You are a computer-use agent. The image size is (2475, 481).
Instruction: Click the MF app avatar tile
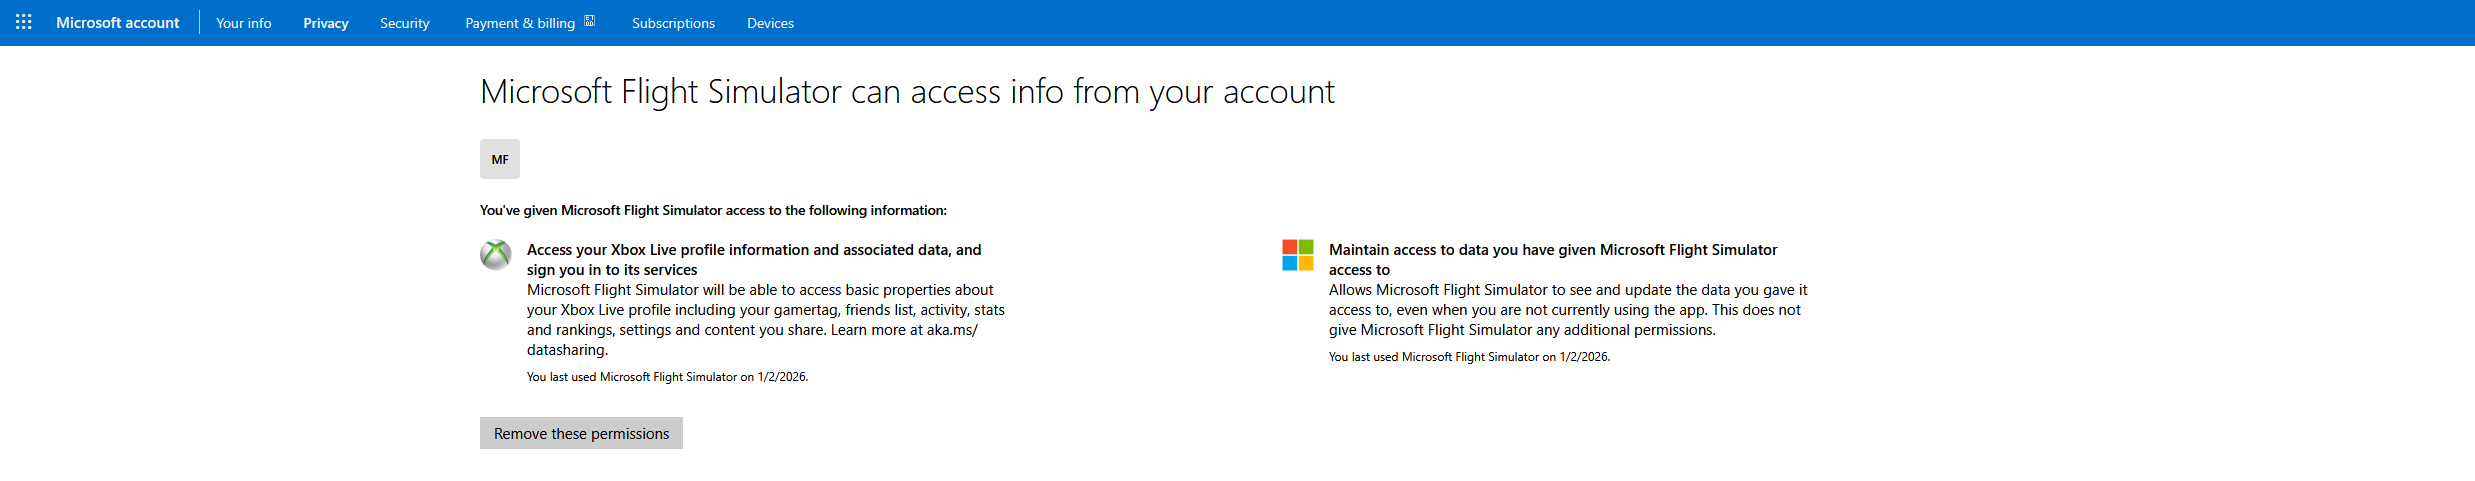click(x=499, y=159)
